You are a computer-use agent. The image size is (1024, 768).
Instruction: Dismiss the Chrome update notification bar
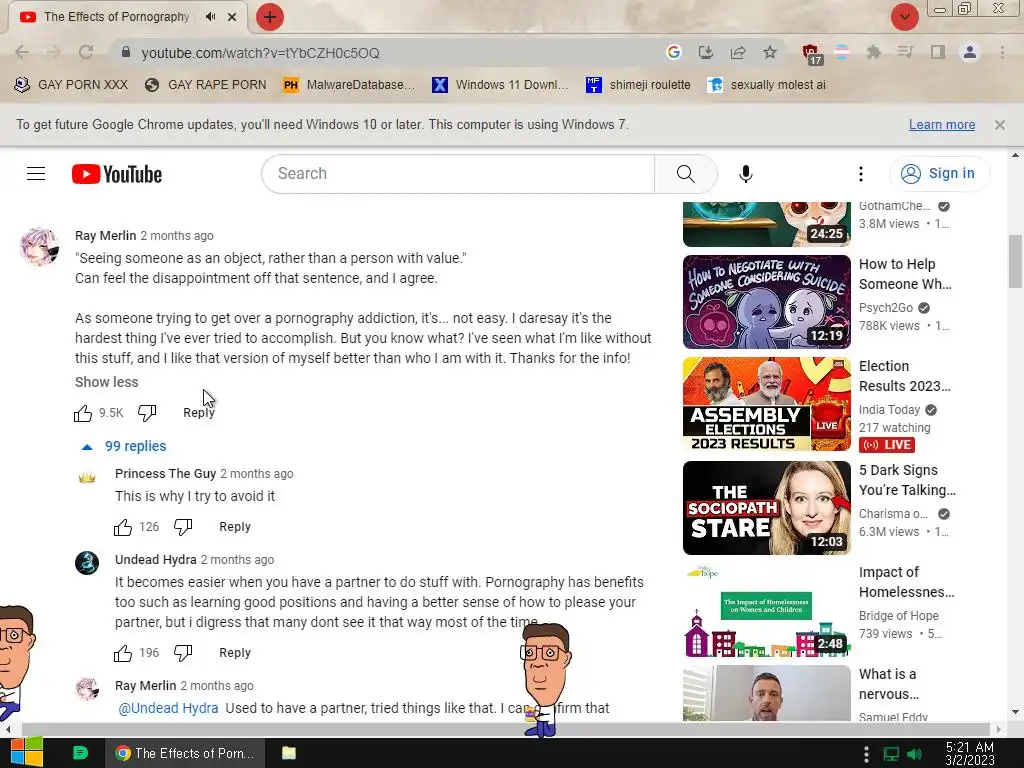[999, 125]
